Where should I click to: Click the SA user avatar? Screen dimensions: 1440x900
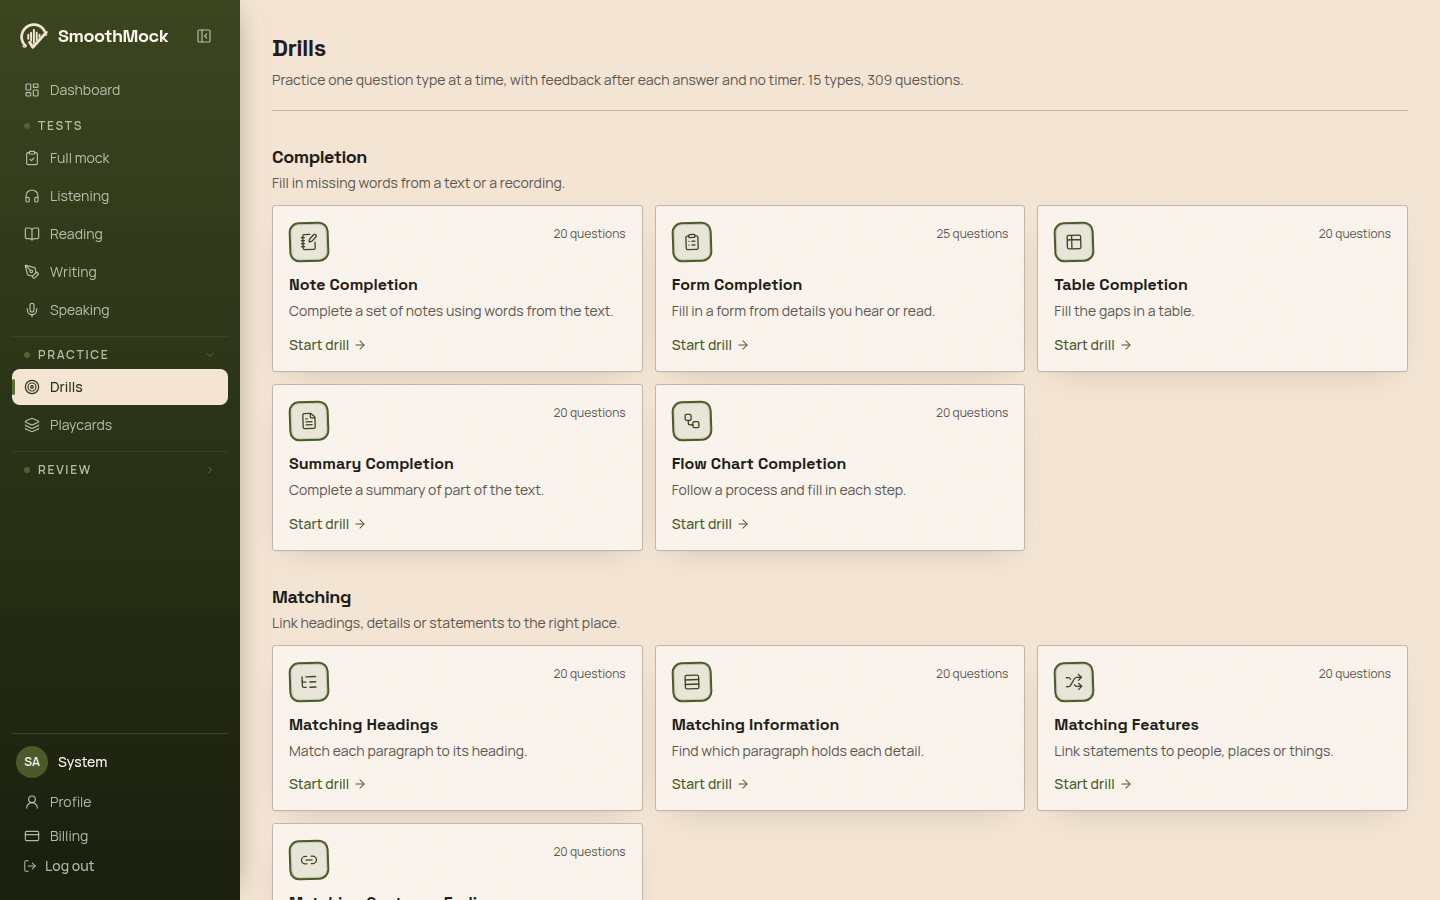[x=32, y=762]
